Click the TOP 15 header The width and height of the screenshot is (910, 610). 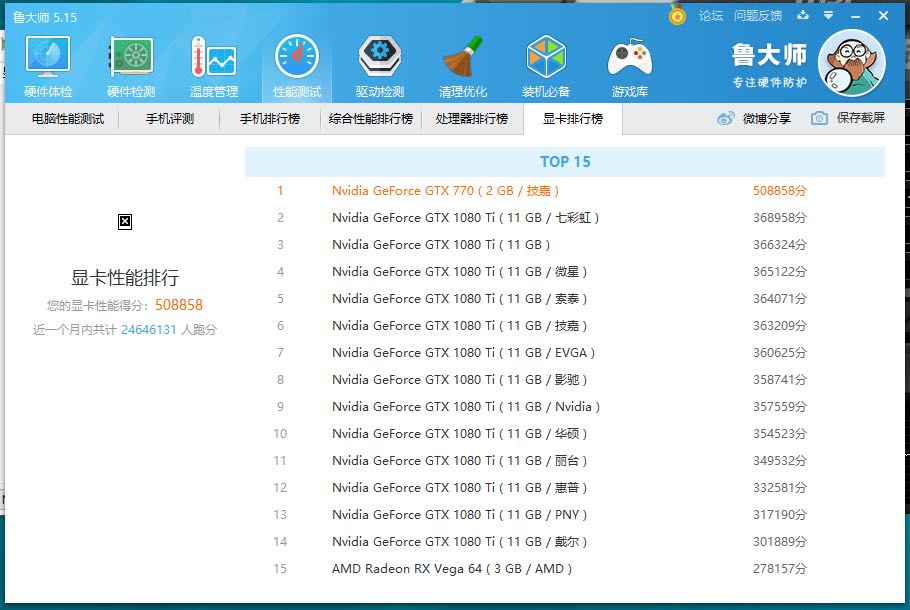click(x=565, y=162)
